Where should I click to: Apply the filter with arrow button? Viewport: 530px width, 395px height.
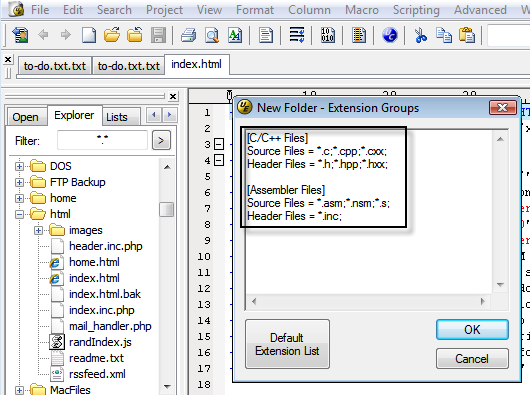click(161, 140)
